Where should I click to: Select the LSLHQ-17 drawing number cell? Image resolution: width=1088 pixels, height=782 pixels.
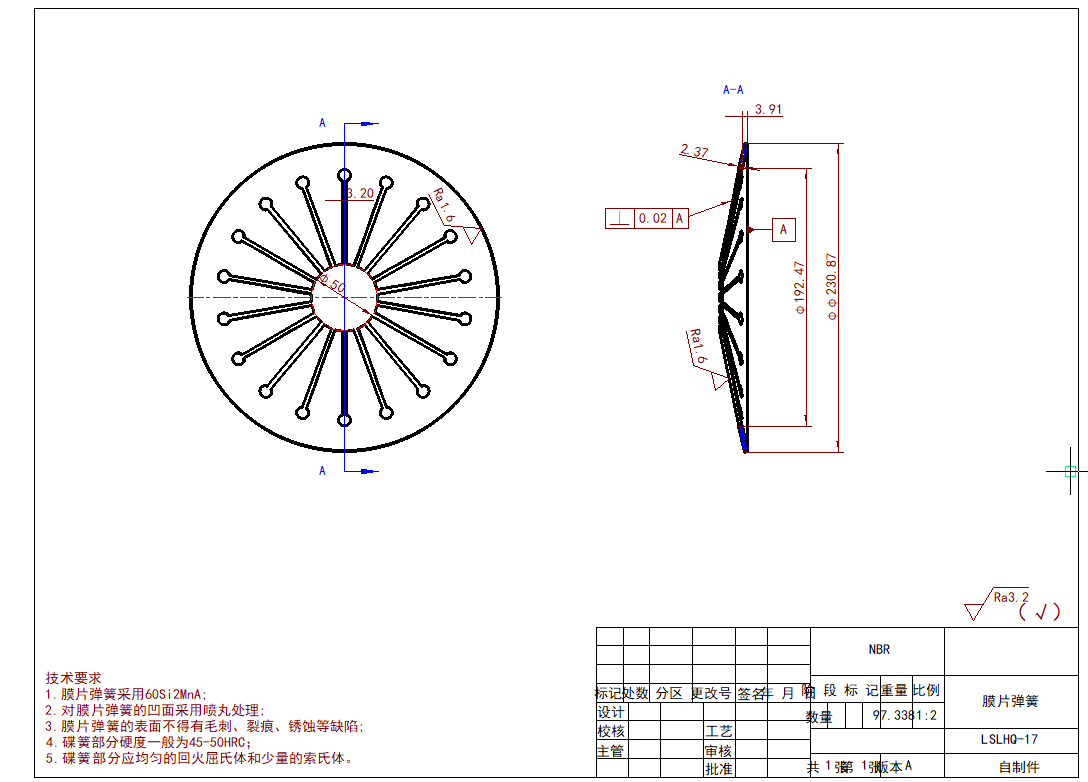1009,740
